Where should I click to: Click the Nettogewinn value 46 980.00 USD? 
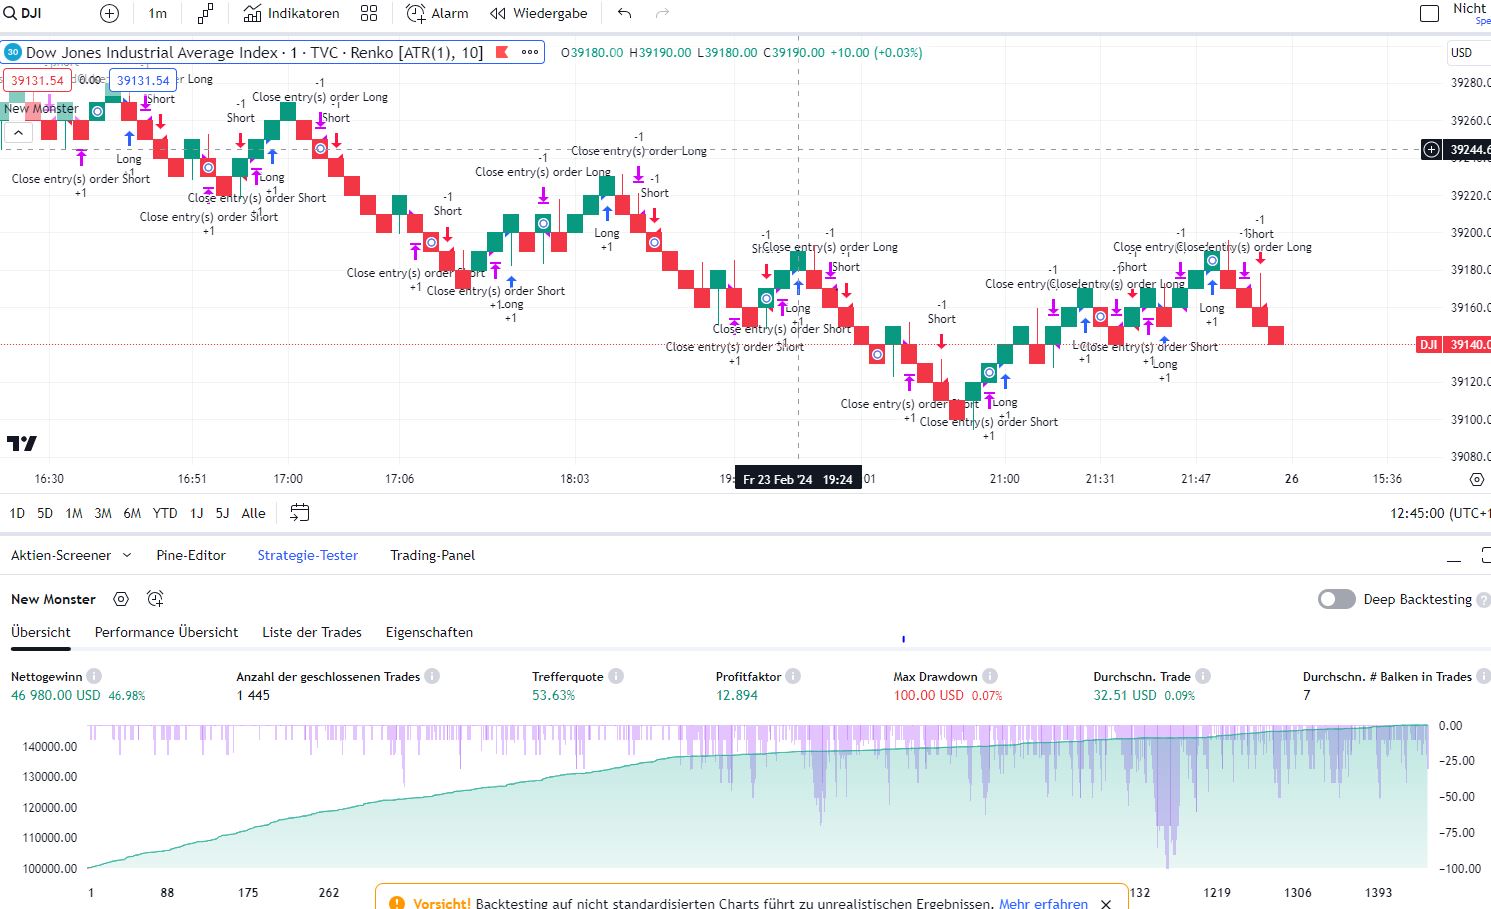56,695
